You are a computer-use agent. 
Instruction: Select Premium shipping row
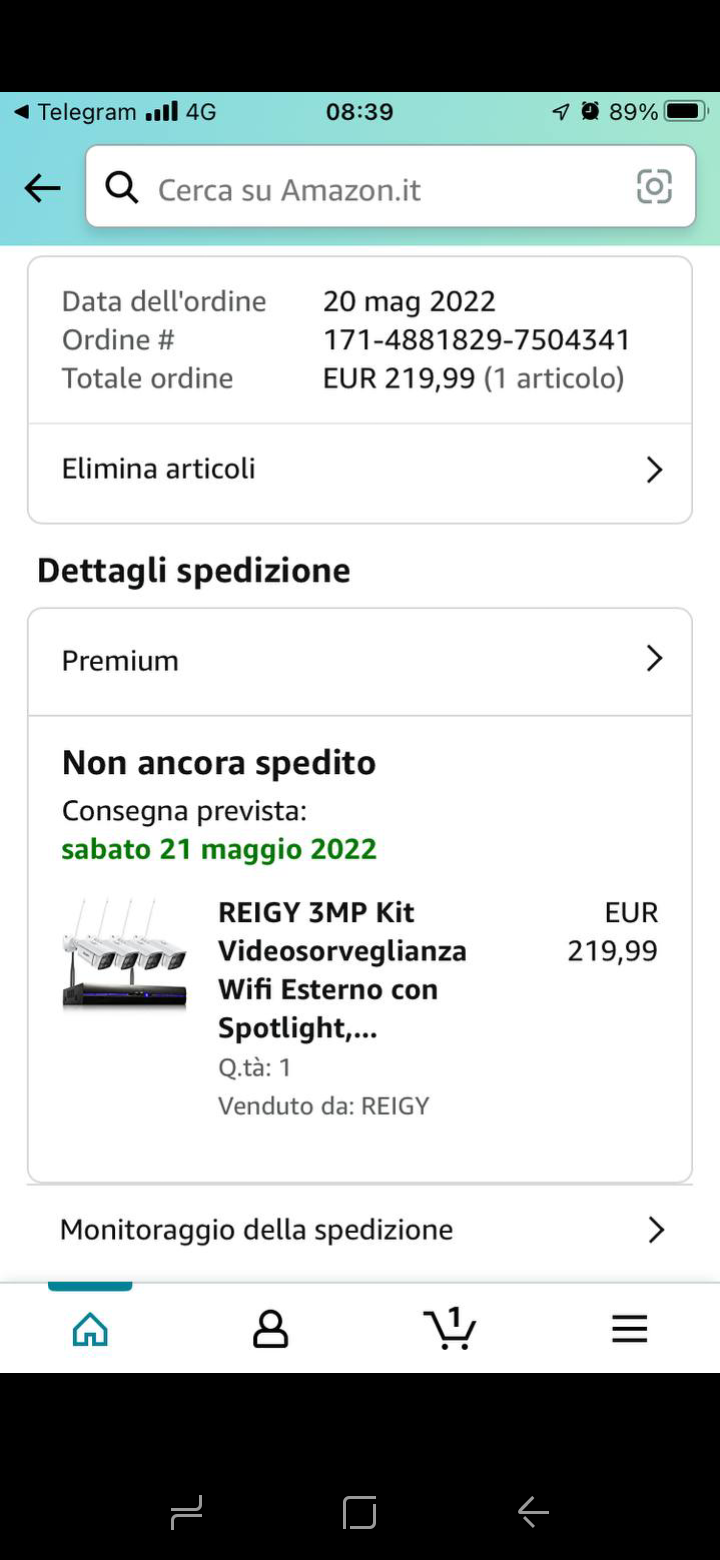[x=120, y=661]
